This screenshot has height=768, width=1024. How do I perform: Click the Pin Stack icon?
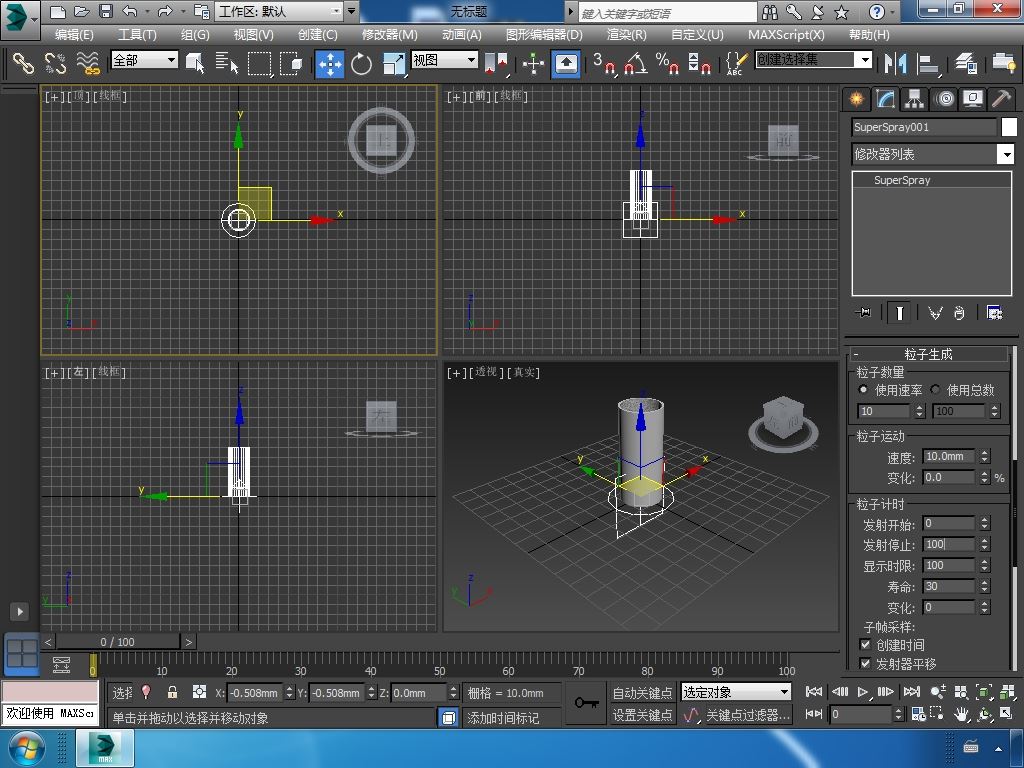click(864, 313)
